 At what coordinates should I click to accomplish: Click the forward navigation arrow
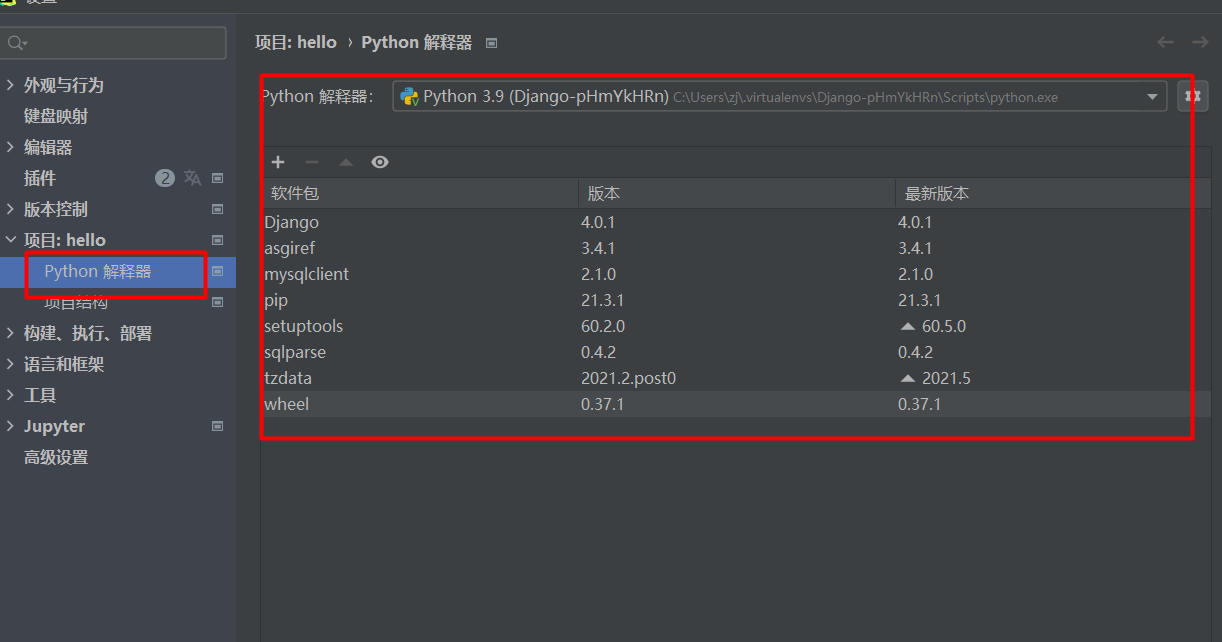point(1200,42)
